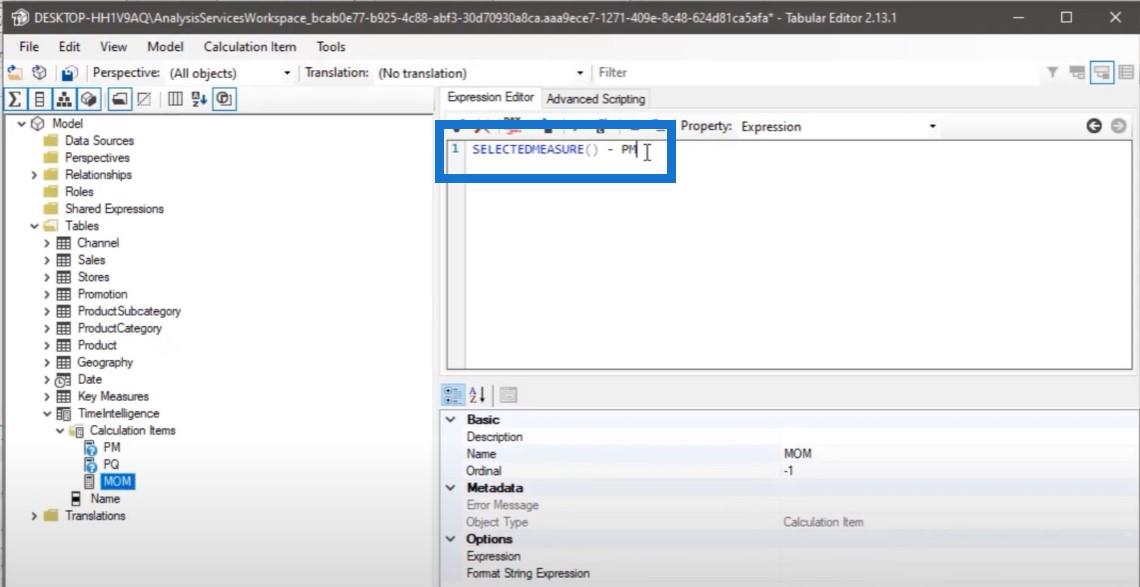The image size is (1140, 587).
Task: Select the Roles folder
Action: pos(79,192)
